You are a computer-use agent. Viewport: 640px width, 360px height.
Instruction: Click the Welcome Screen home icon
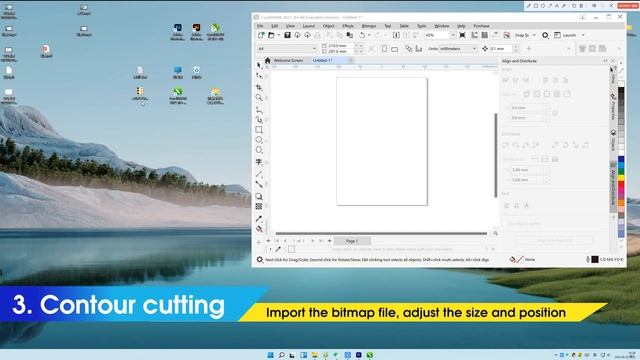point(268,60)
